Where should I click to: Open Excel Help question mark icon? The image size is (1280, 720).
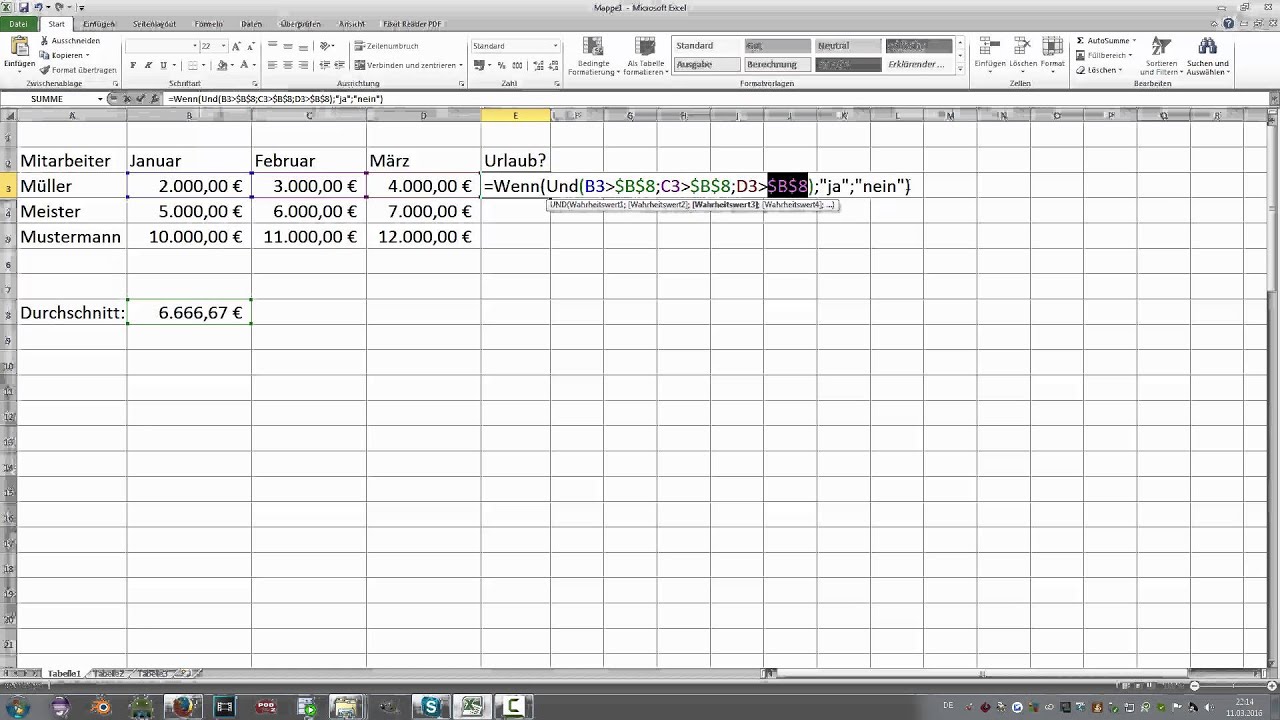click(x=1231, y=24)
